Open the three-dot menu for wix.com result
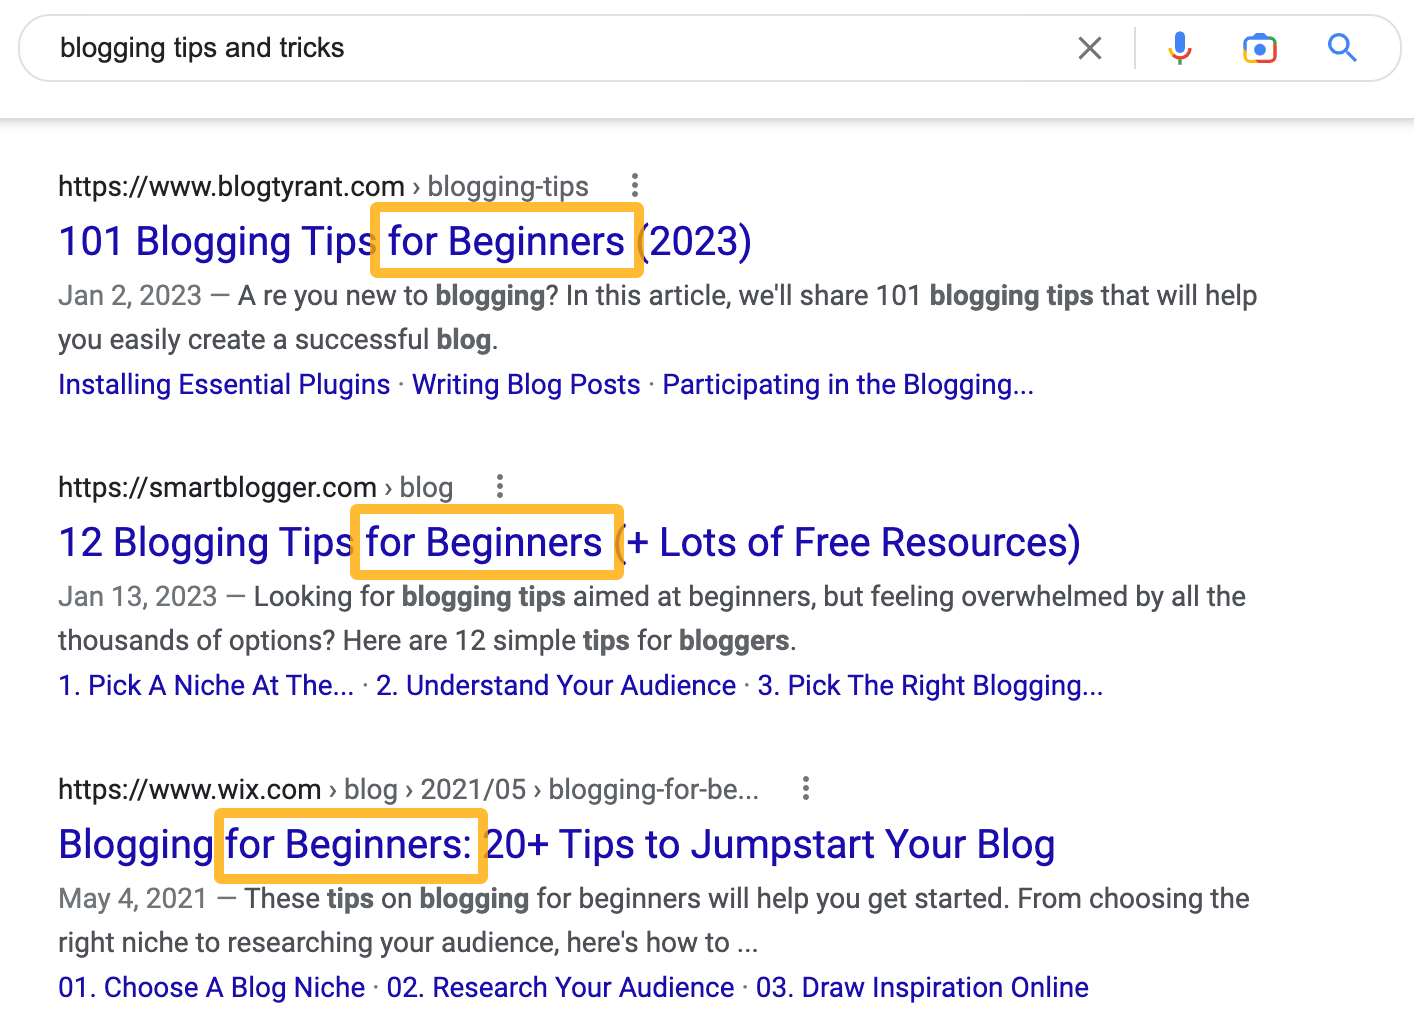The height and width of the screenshot is (1020, 1414). pyautogui.click(x=806, y=788)
